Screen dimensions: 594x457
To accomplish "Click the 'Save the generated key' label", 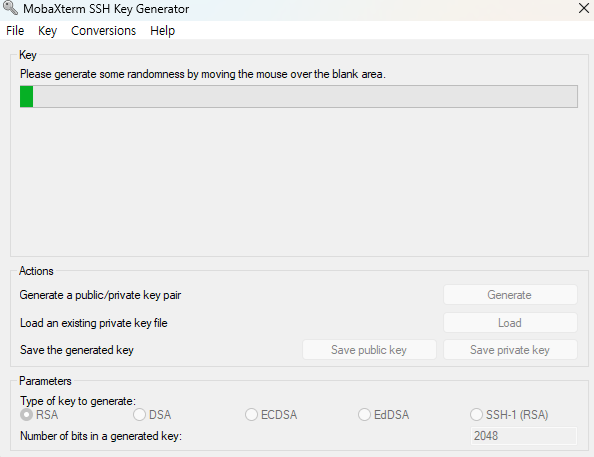I will 77,350.
